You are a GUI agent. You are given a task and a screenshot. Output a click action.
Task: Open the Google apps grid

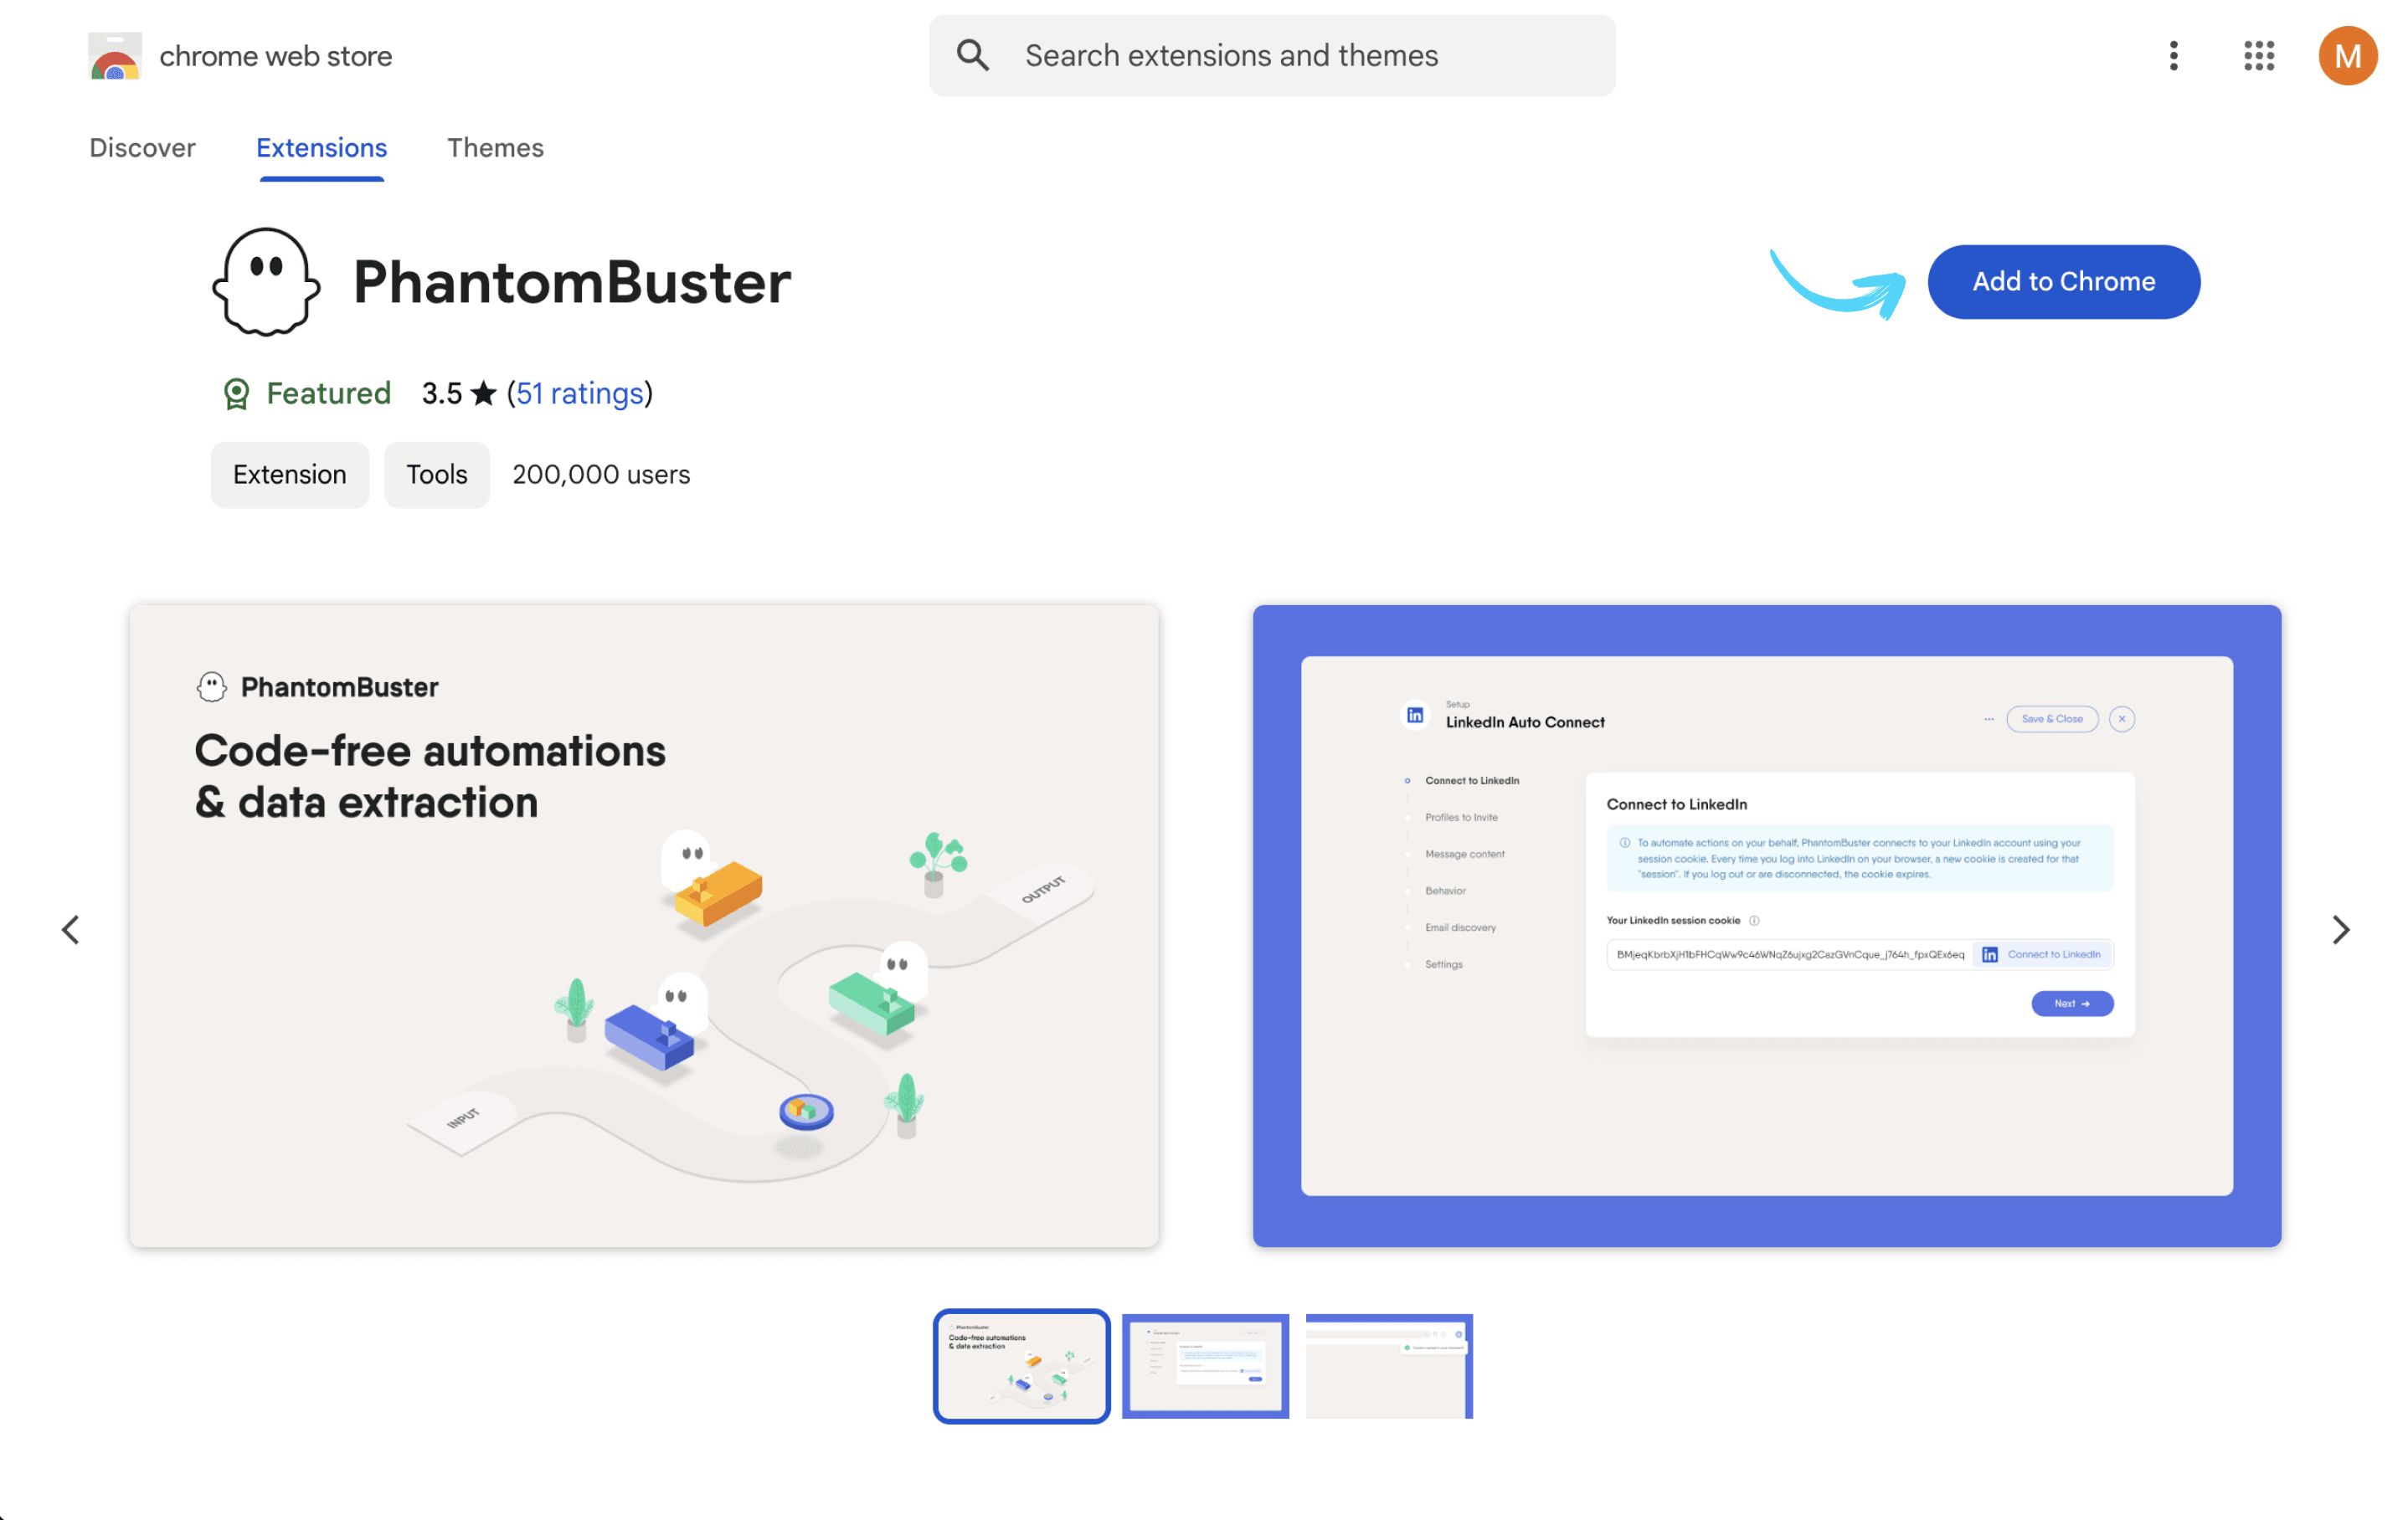(x=2258, y=56)
